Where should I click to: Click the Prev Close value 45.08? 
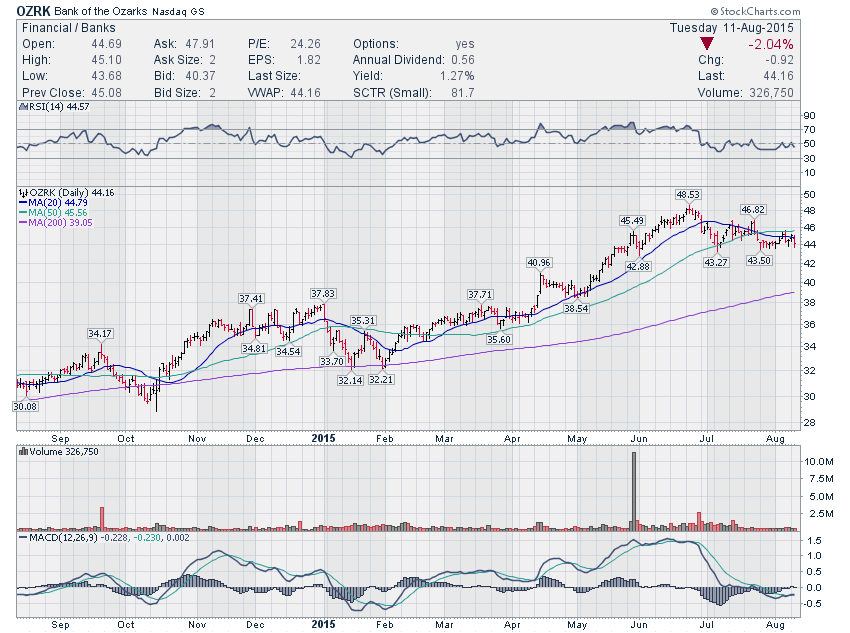106,93
